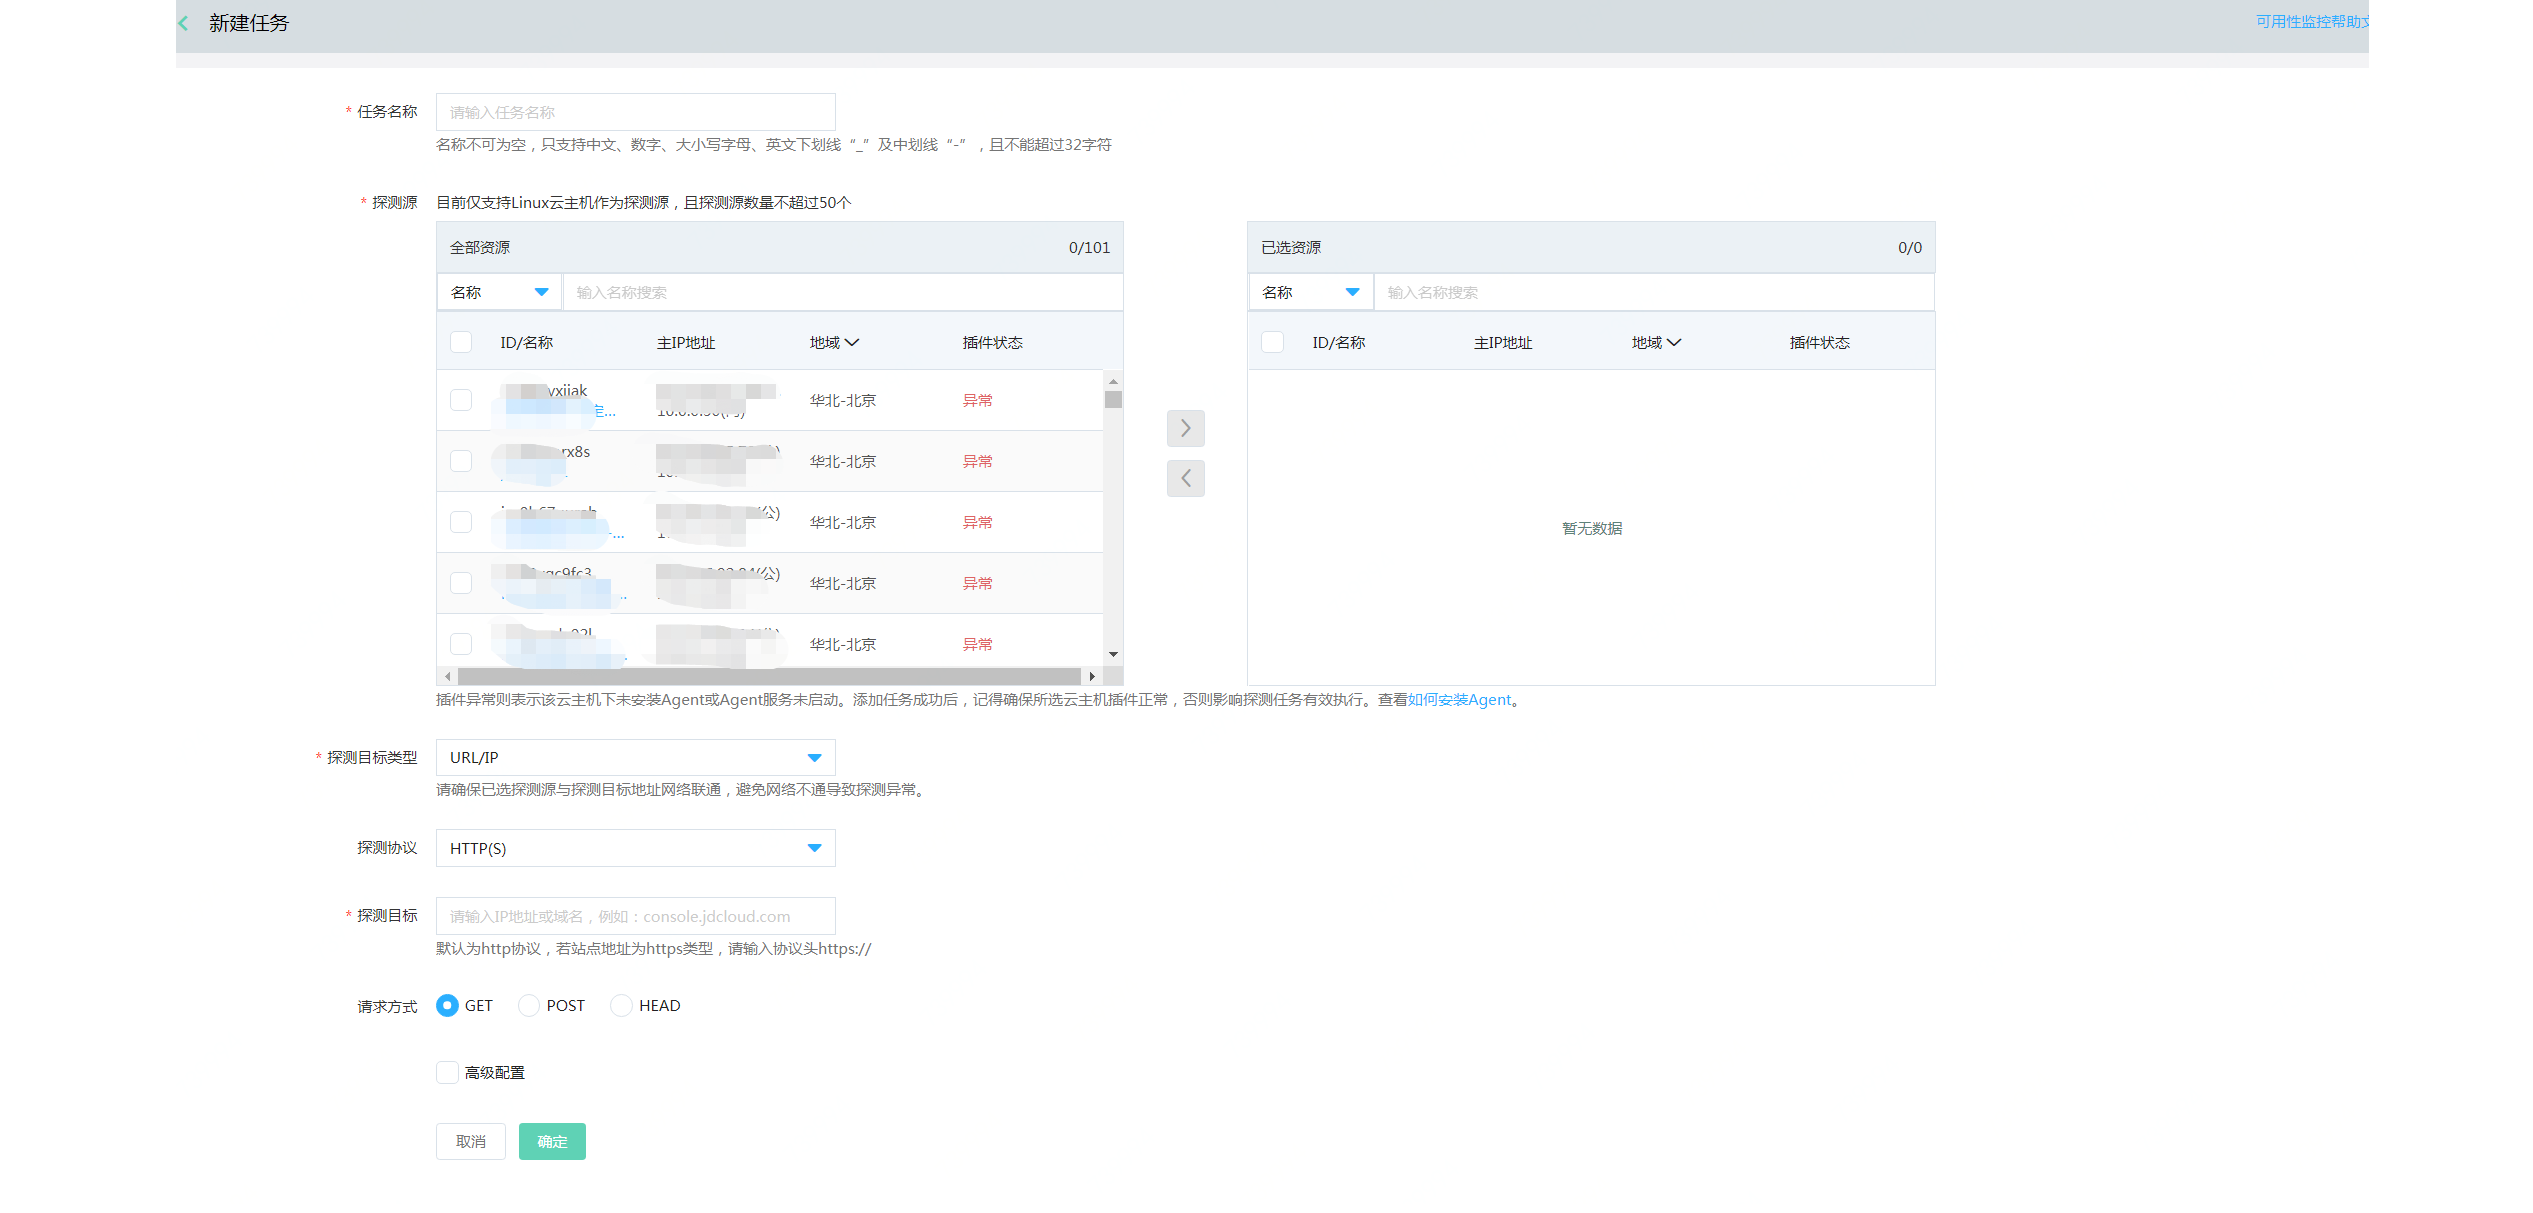
Task: Click the 确定 button to submit
Action: click(551, 1141)
